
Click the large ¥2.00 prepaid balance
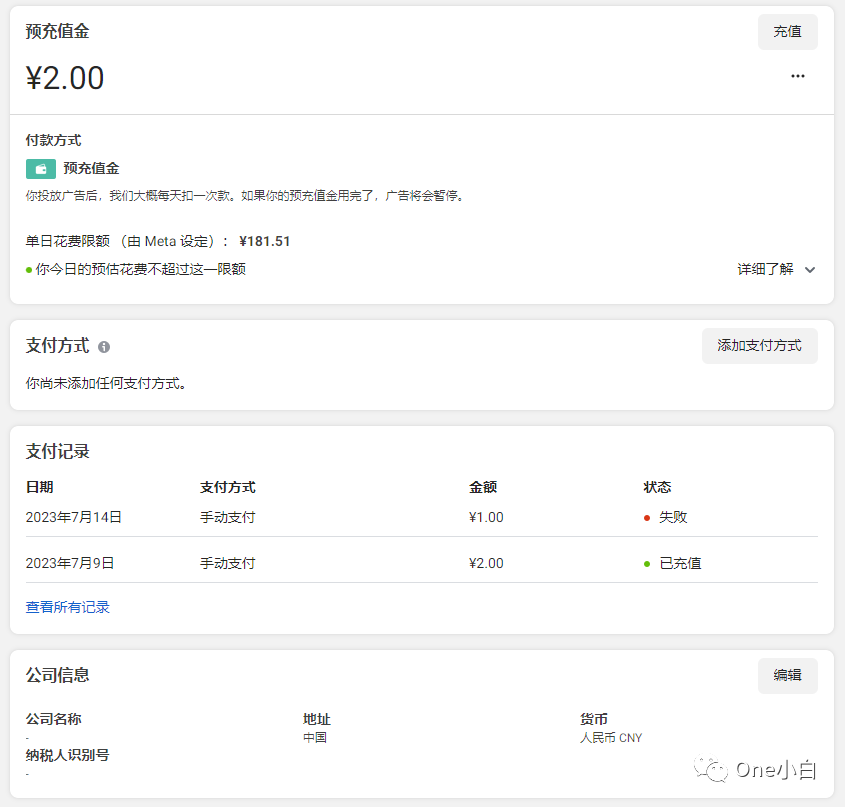pyautogui.click(x=65, y=78)
